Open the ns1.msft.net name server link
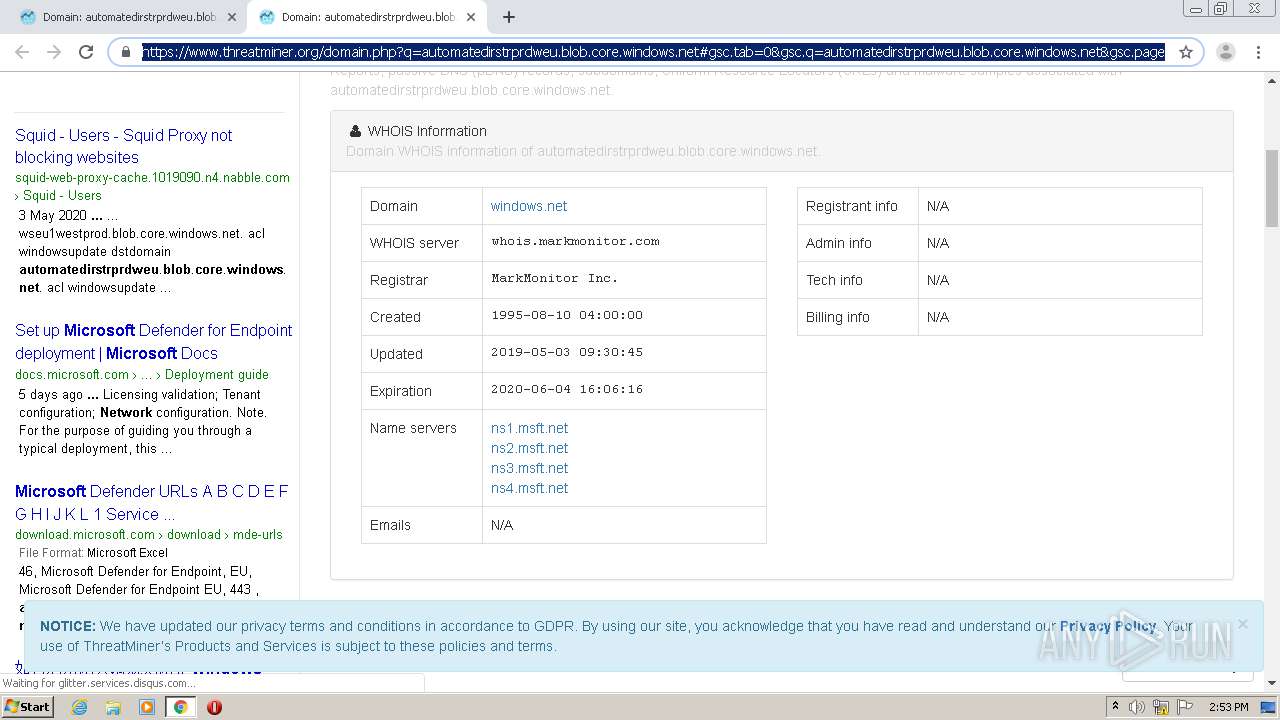The height and width of the screenshot is (720, 1280). click(x=529, y=428)
